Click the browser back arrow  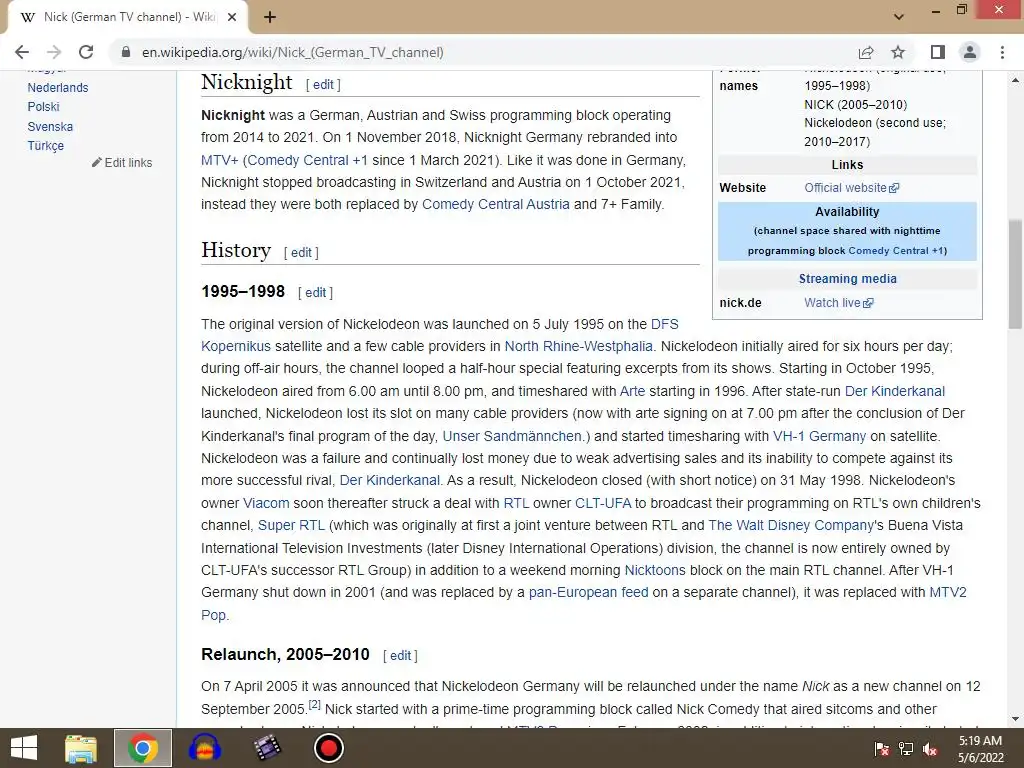pyautogui.click(x=22, y=52)
